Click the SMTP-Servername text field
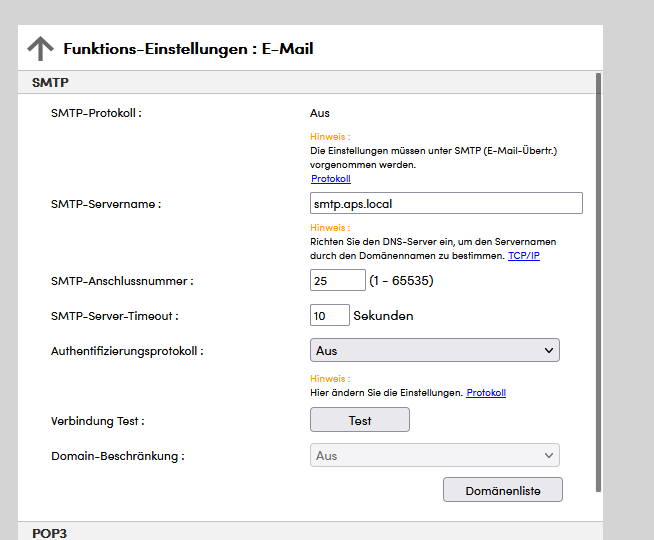Screen dimensions: 654x540 446,203
